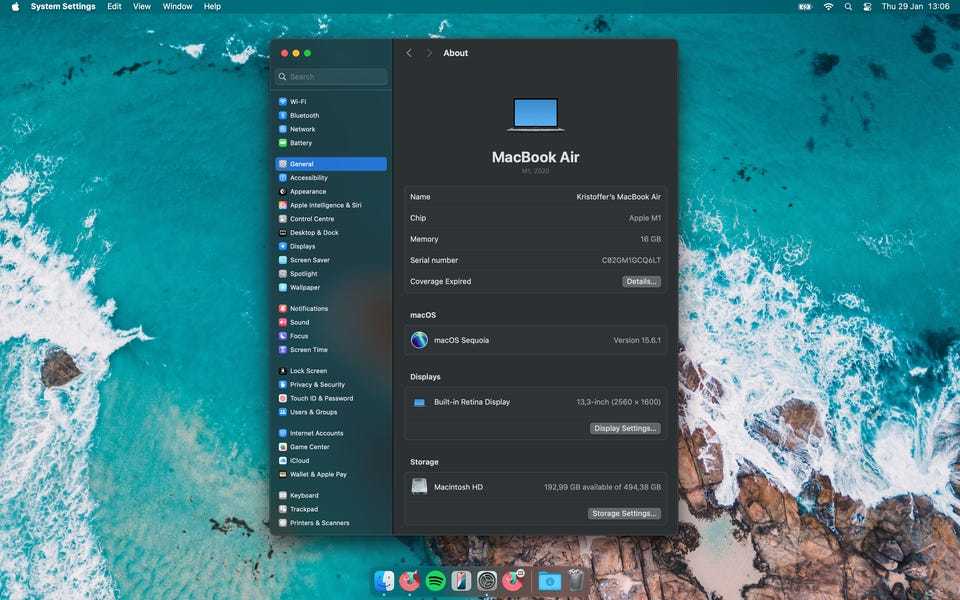Select Focus in the settings sidebar

(x=299, y=336)
